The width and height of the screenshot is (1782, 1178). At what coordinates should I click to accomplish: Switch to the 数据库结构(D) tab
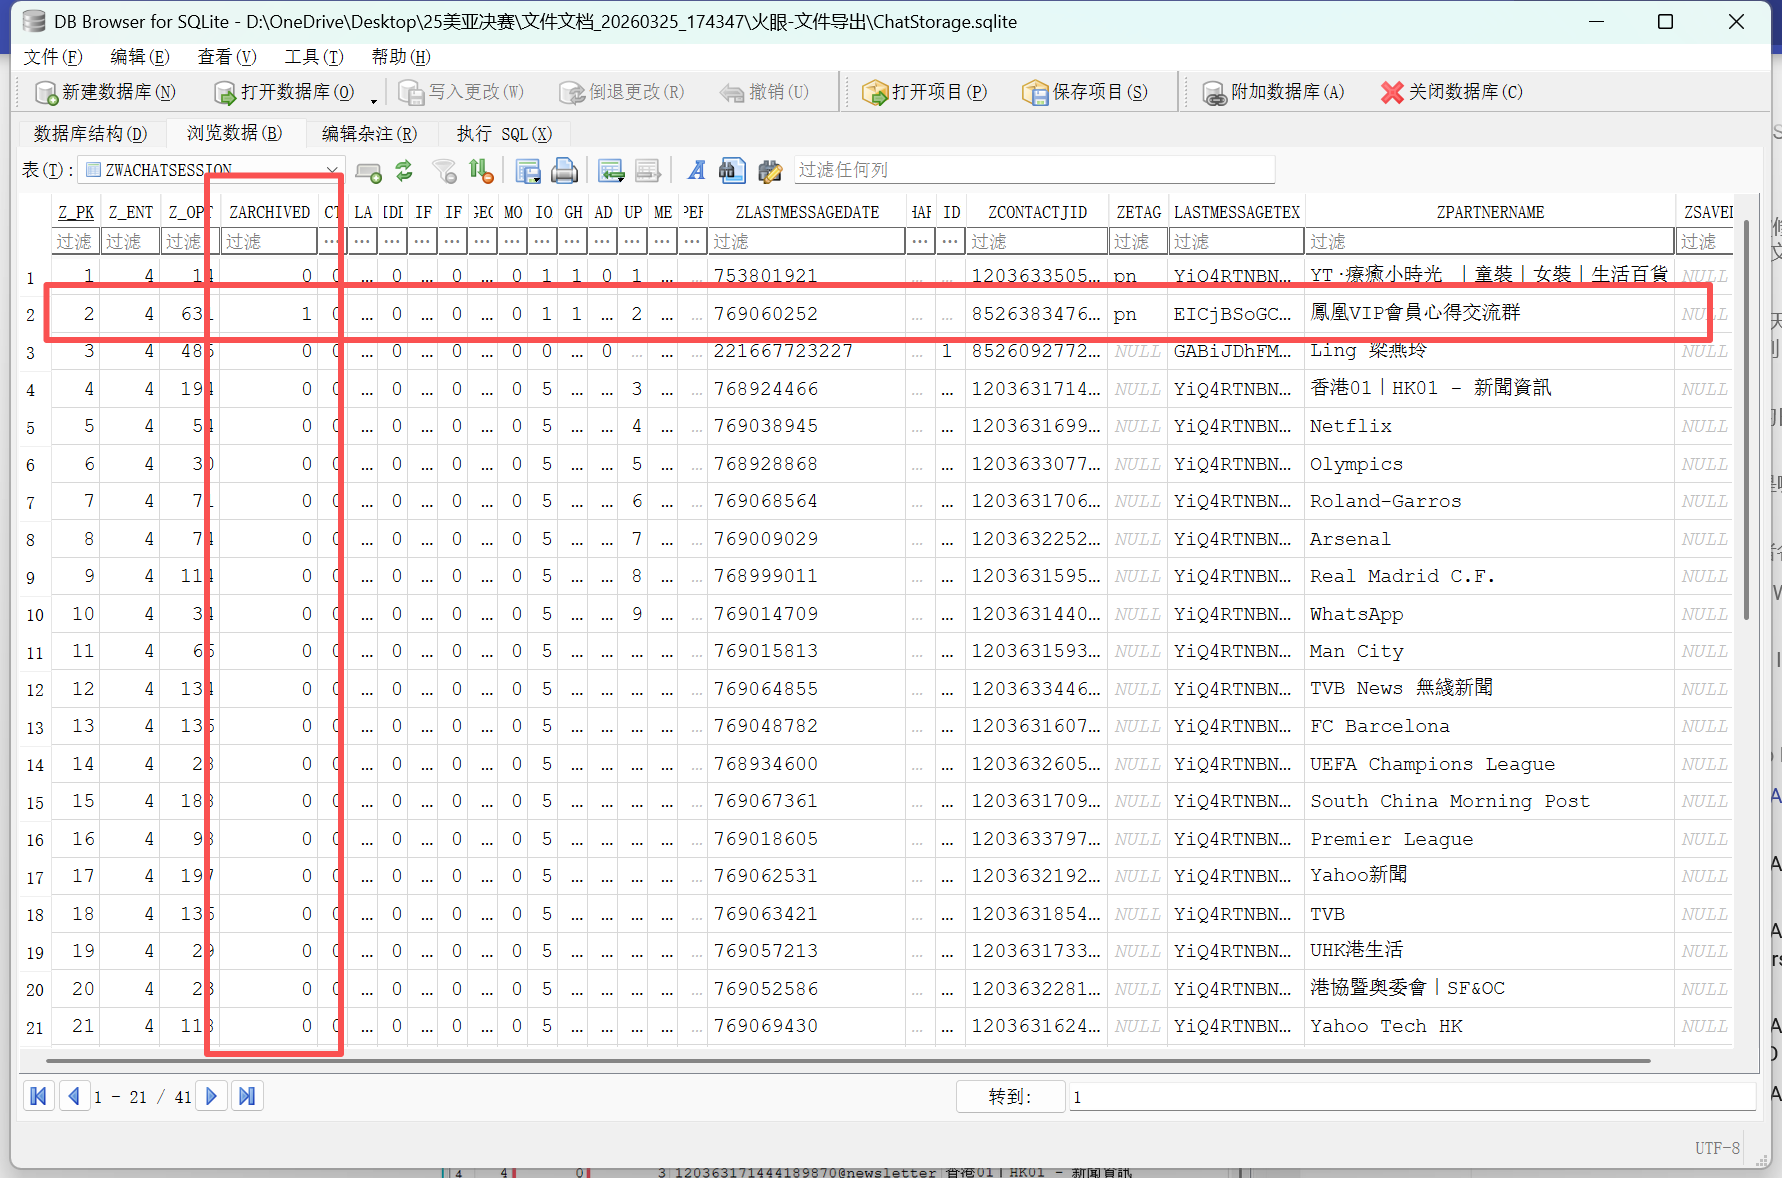(x=90, y=134)
